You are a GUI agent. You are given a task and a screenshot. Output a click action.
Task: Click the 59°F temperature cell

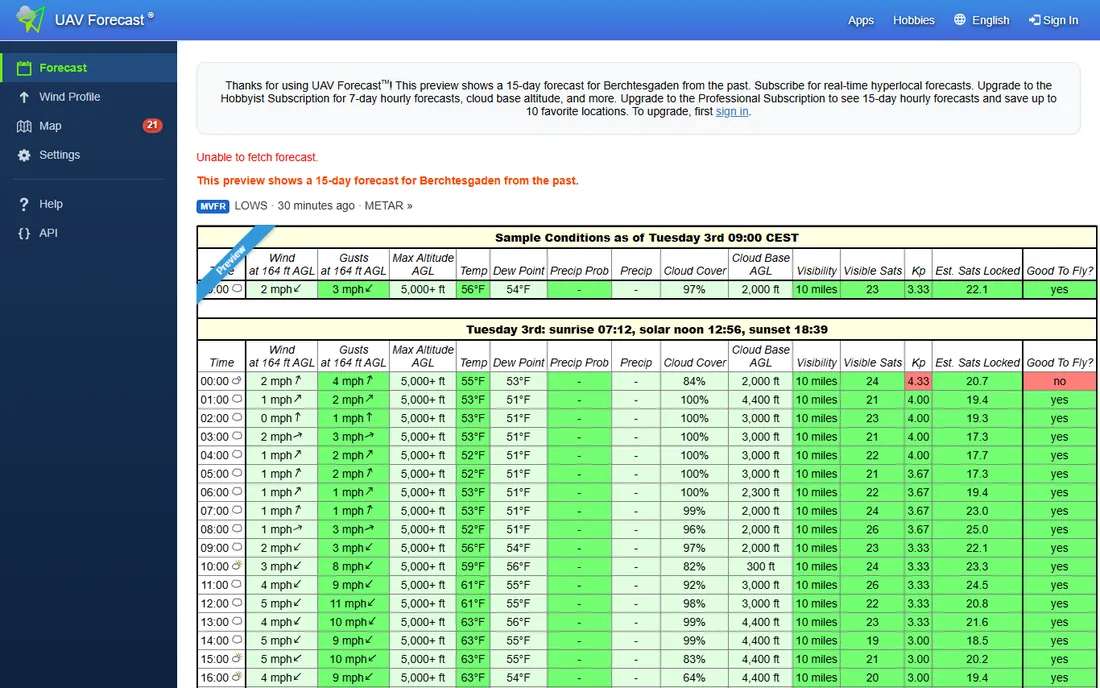[473, 567]
